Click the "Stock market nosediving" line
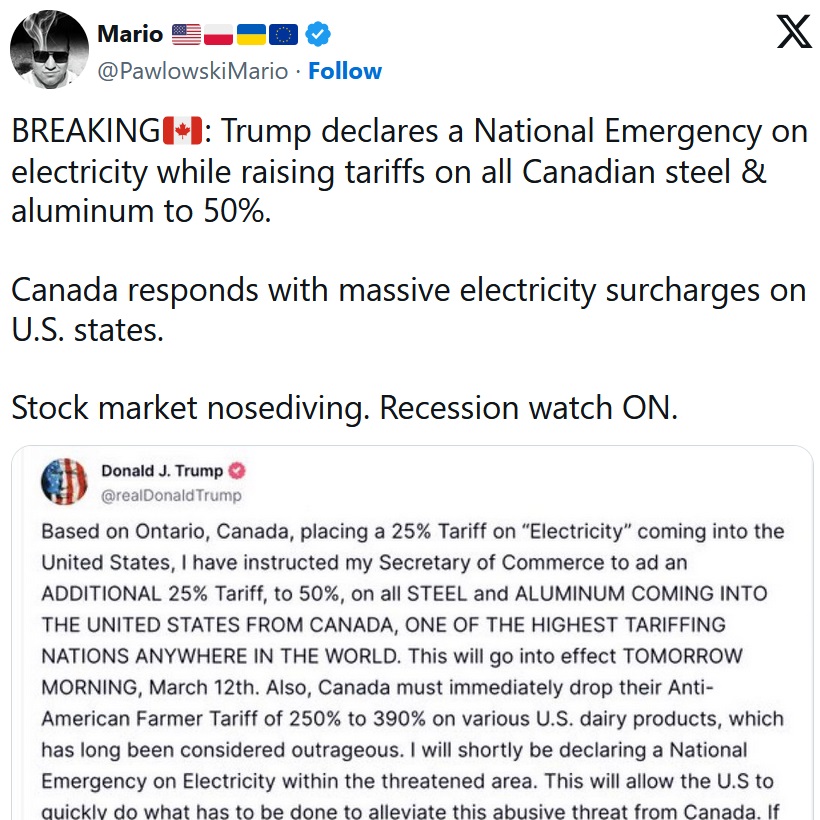The image size is (820, 820). tap(344, 408)
